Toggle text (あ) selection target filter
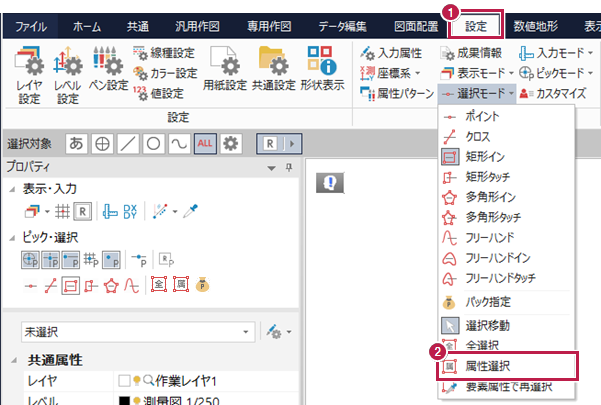The height and width of the screenshot is (405, 601). pyautogui.click(x=76, y=143)
